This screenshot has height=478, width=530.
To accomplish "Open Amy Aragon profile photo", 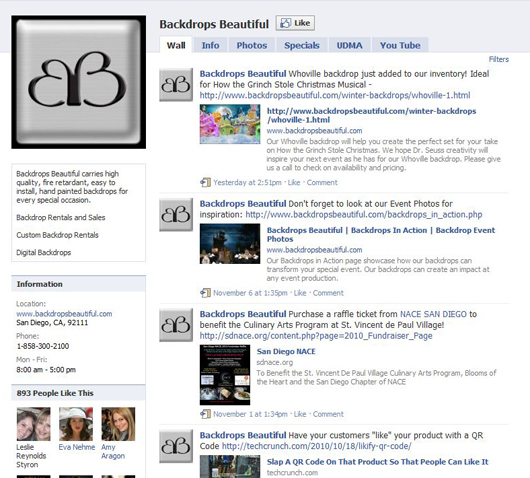I will coord(118,424).
